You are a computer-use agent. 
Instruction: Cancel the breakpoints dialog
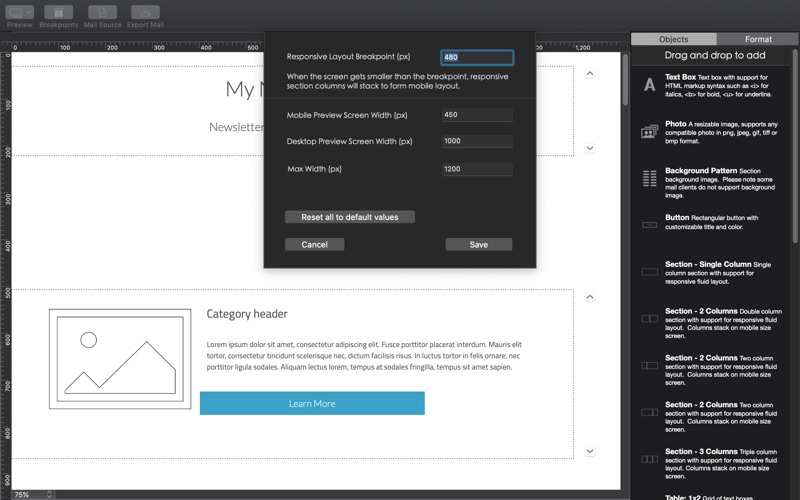[x=314, y=244]
